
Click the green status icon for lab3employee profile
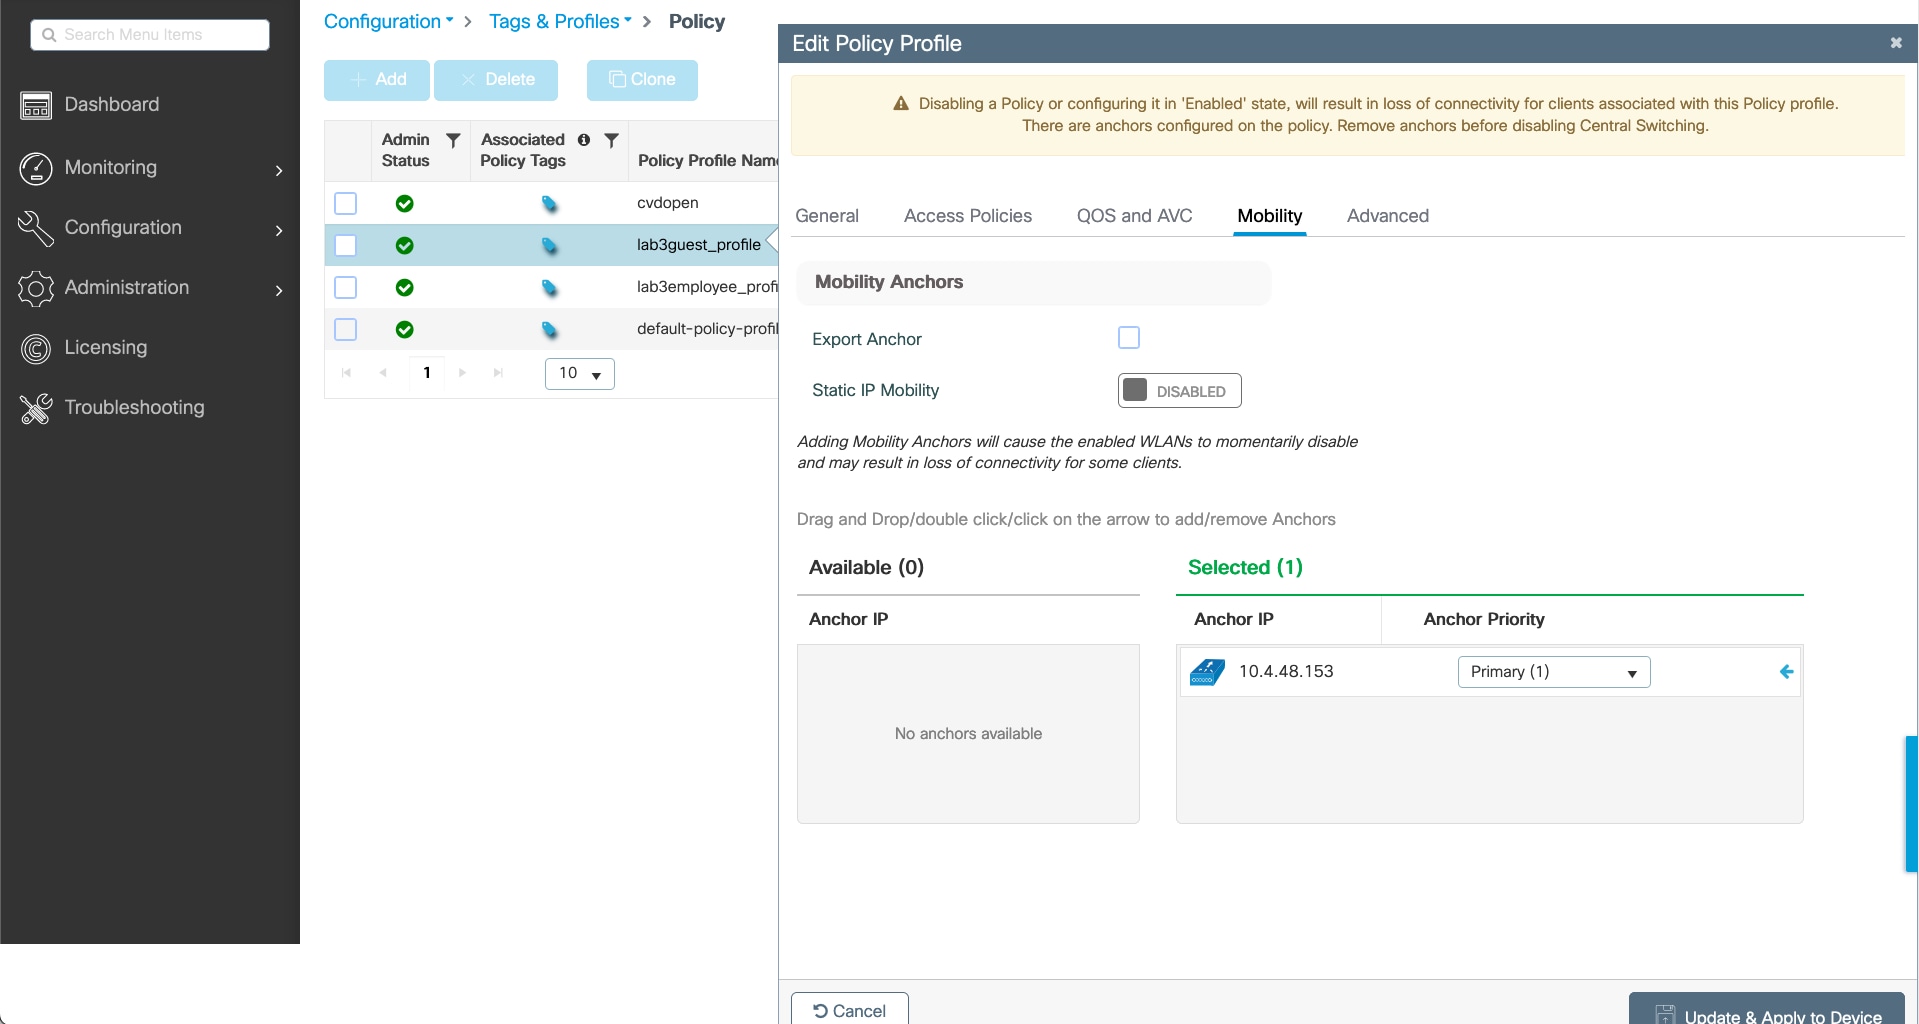point(404,288)
